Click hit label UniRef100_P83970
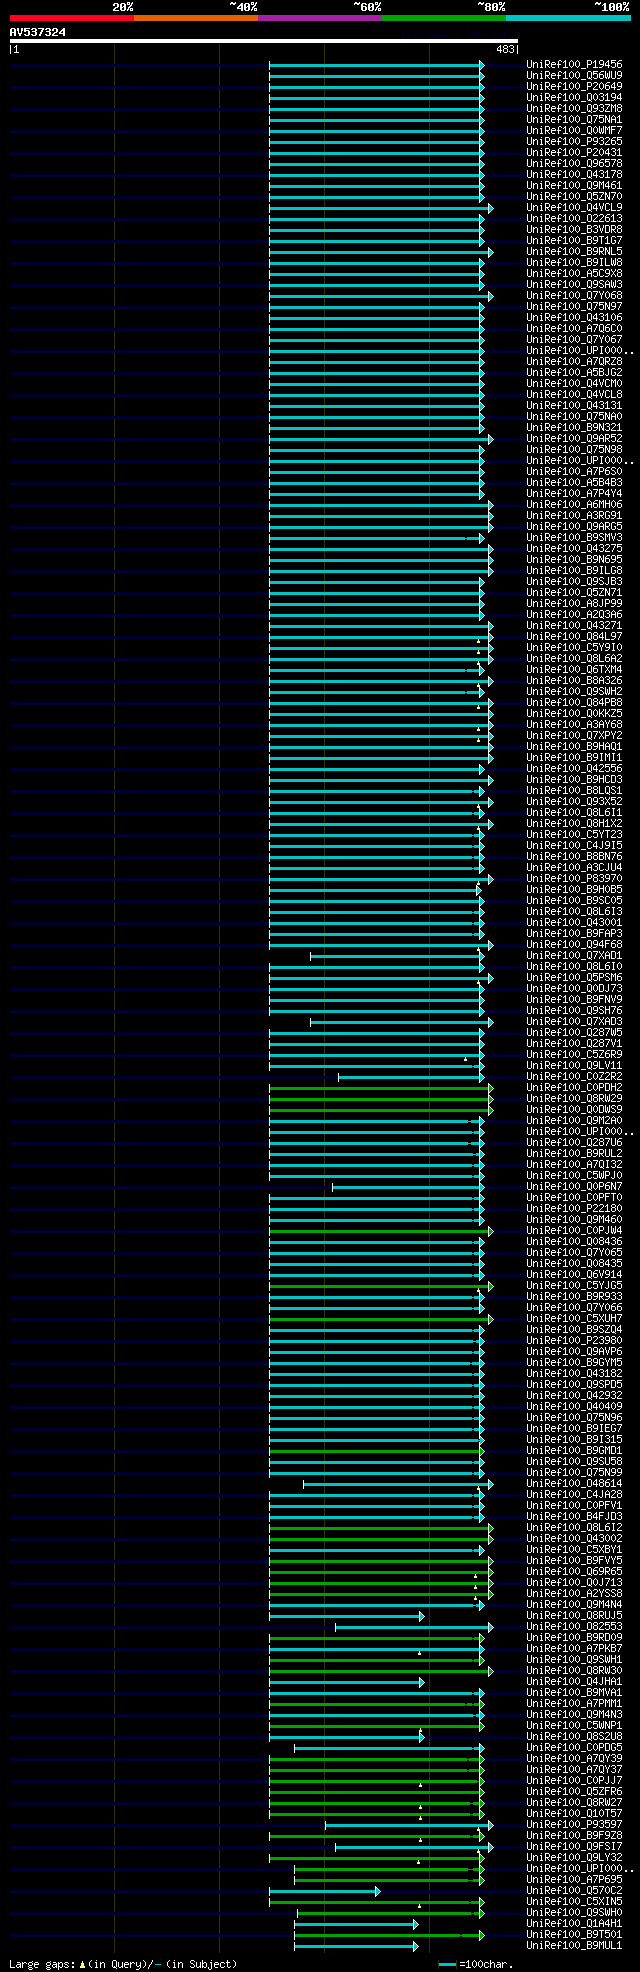 pos(574,879)
